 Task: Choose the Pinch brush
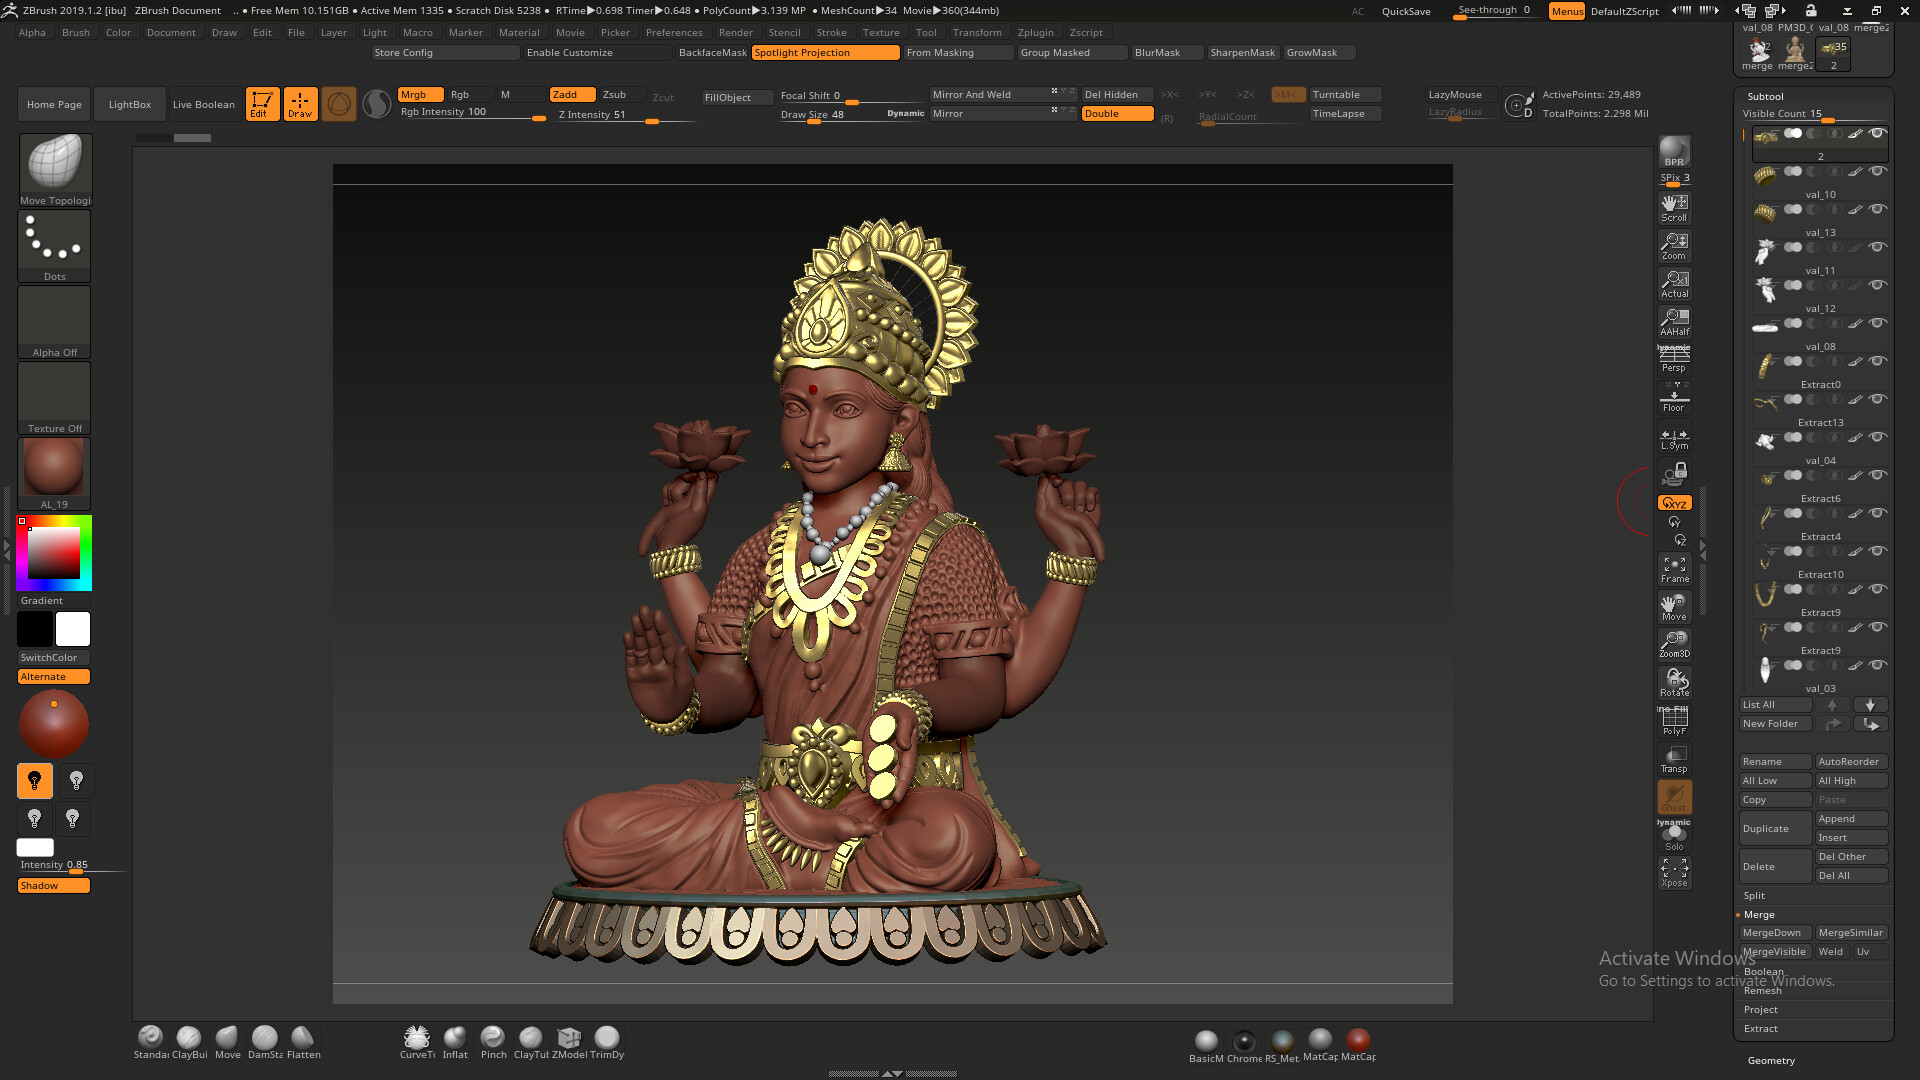point(492,1037)
